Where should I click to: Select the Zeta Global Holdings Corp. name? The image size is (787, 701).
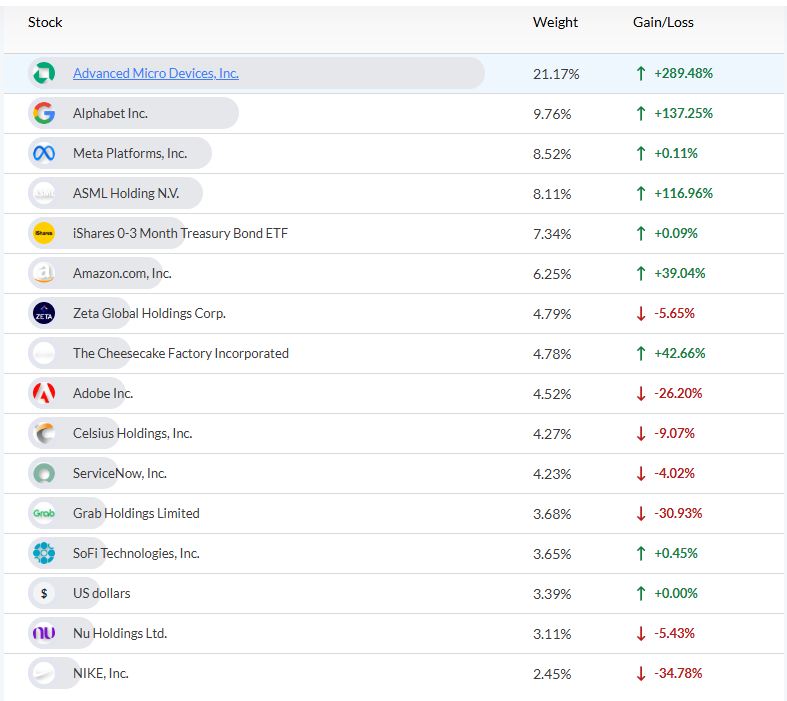click(150, 314)
